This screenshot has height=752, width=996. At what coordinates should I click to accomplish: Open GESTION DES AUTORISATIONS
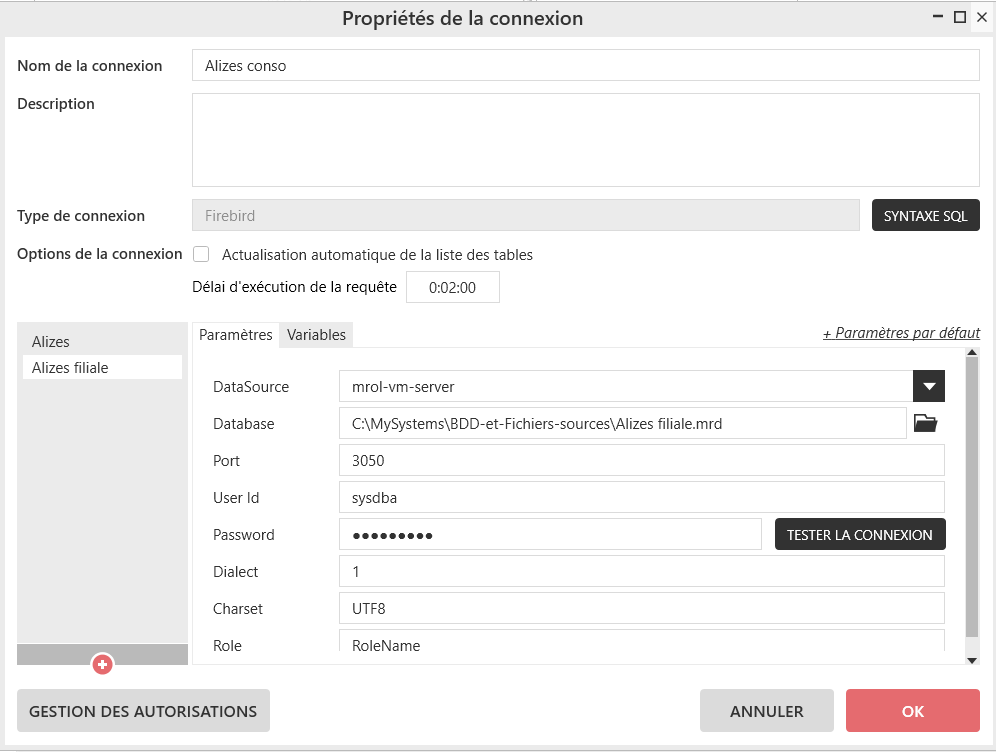tap(143, 711)
